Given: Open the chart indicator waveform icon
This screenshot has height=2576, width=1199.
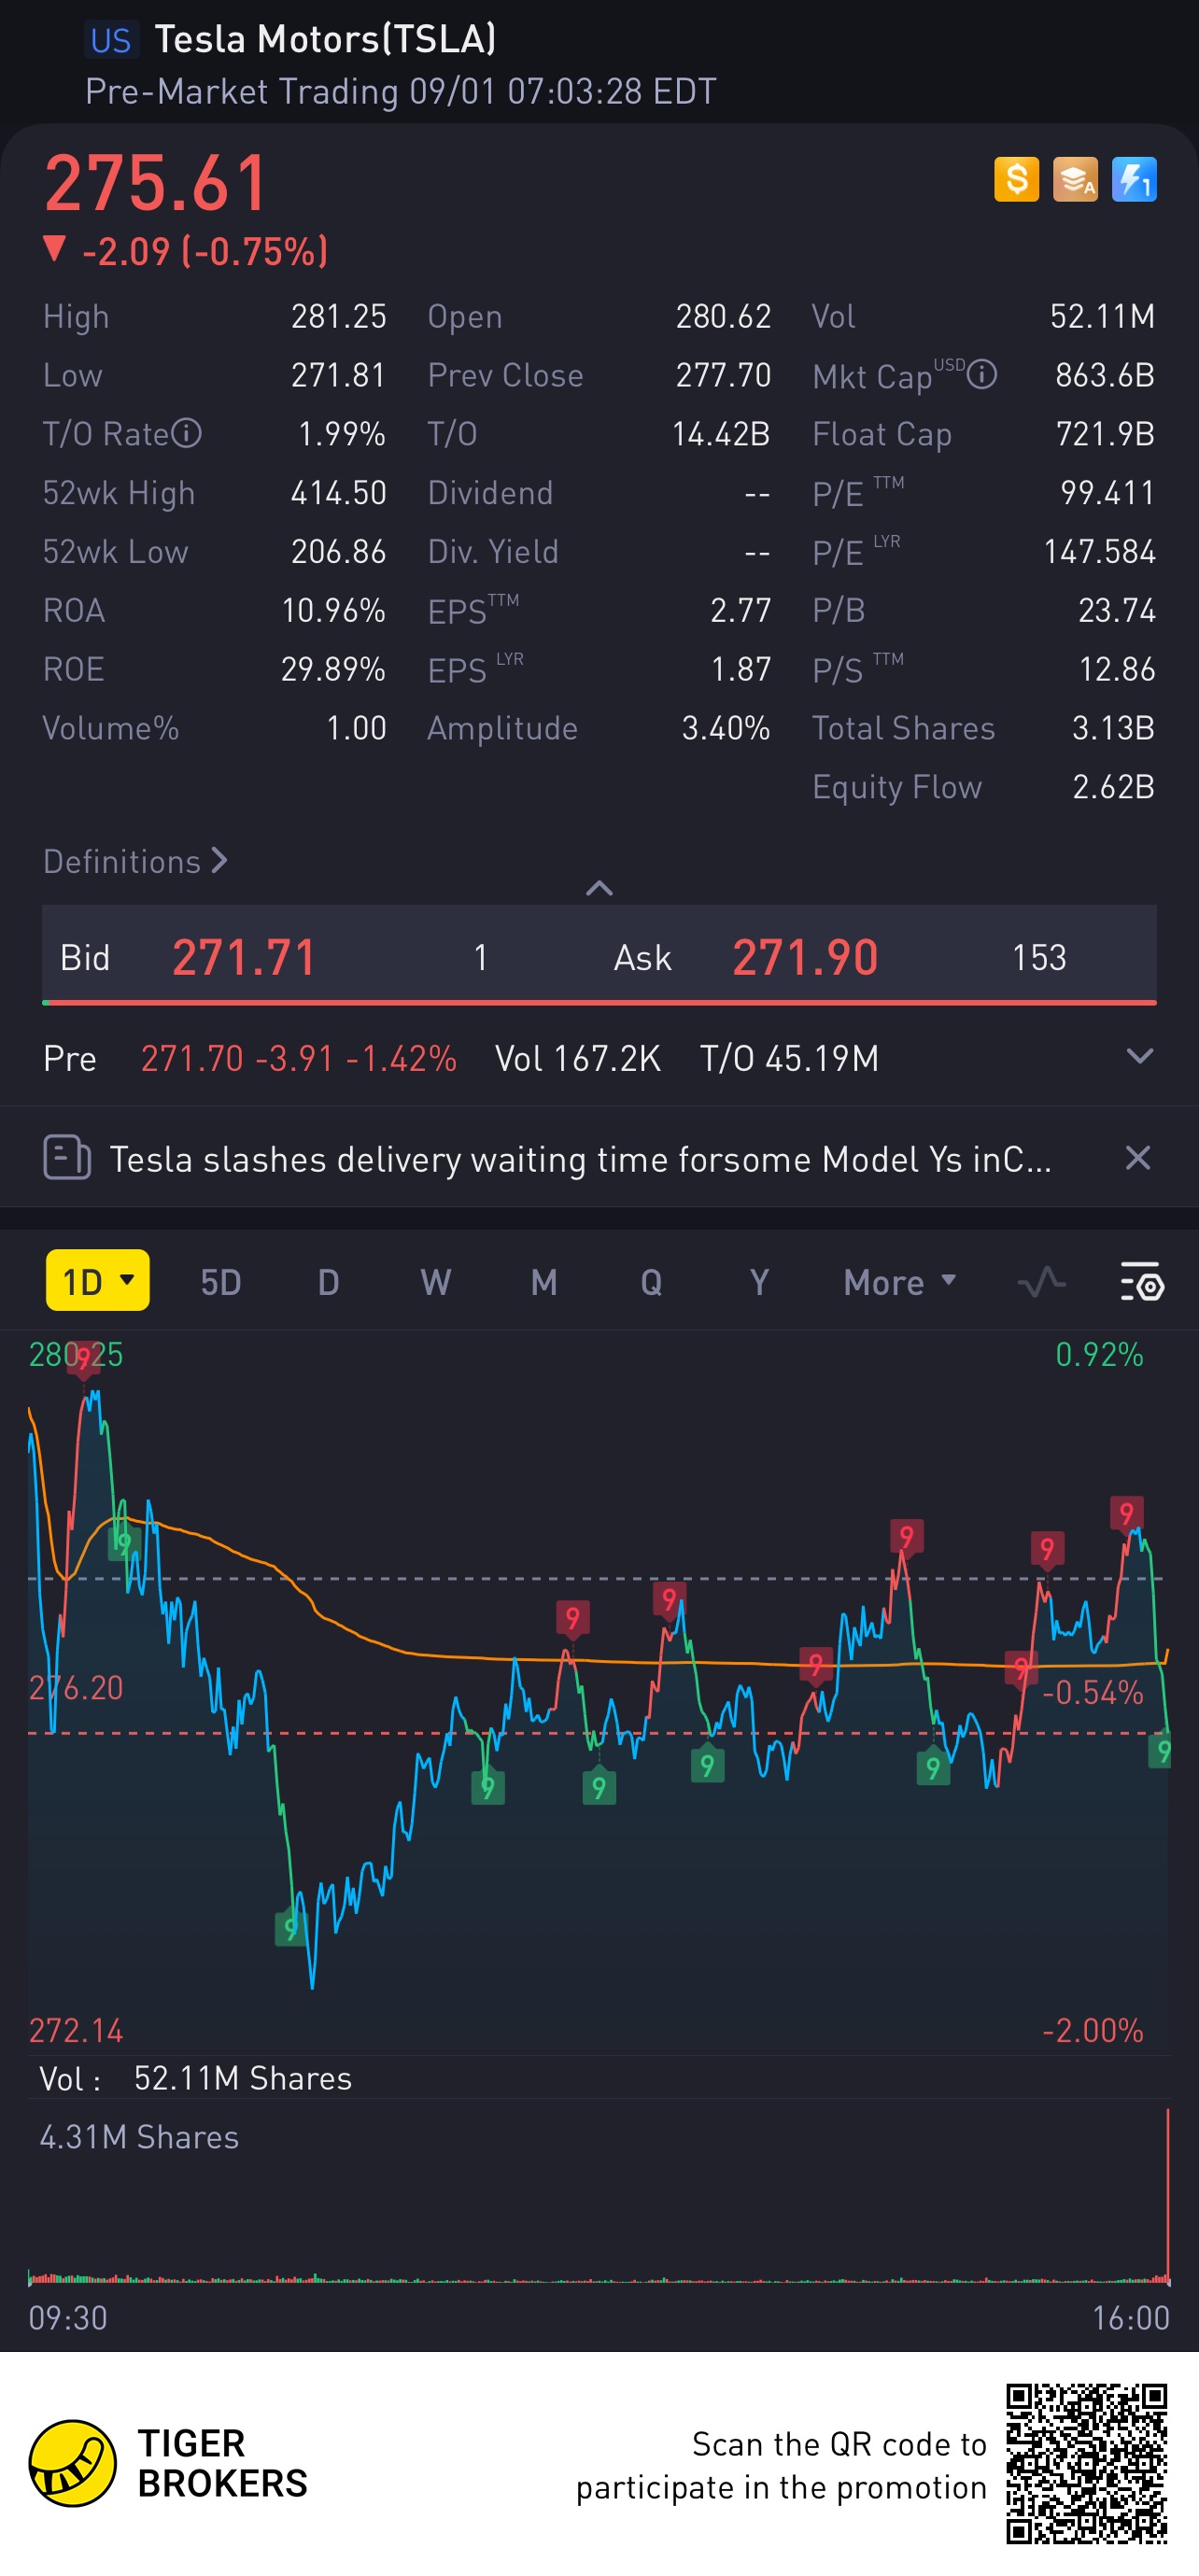Looking at the screenshot, I should coord(1041,1282).
